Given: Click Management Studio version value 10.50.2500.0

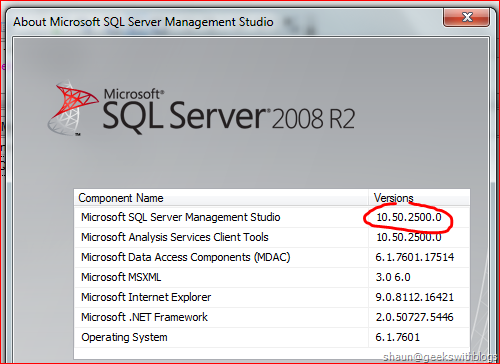Looking at the screenshot, I should pyautogui.click(x=409, y=217).
